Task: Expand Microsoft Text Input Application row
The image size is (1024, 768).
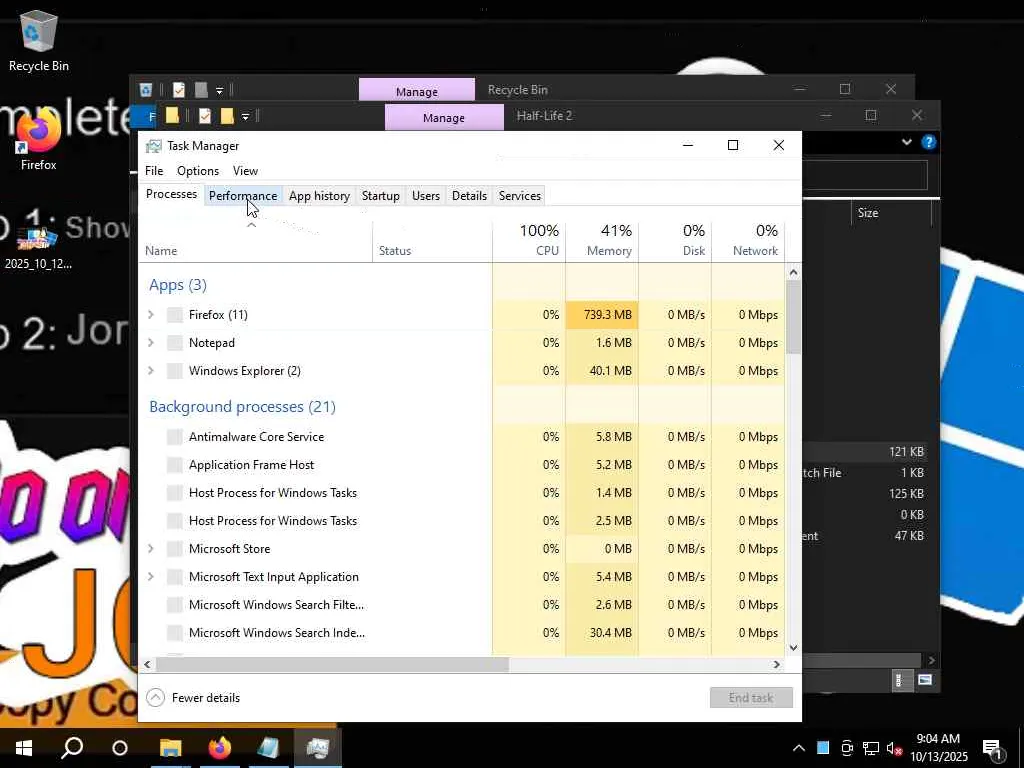Action: click(151, 577)
